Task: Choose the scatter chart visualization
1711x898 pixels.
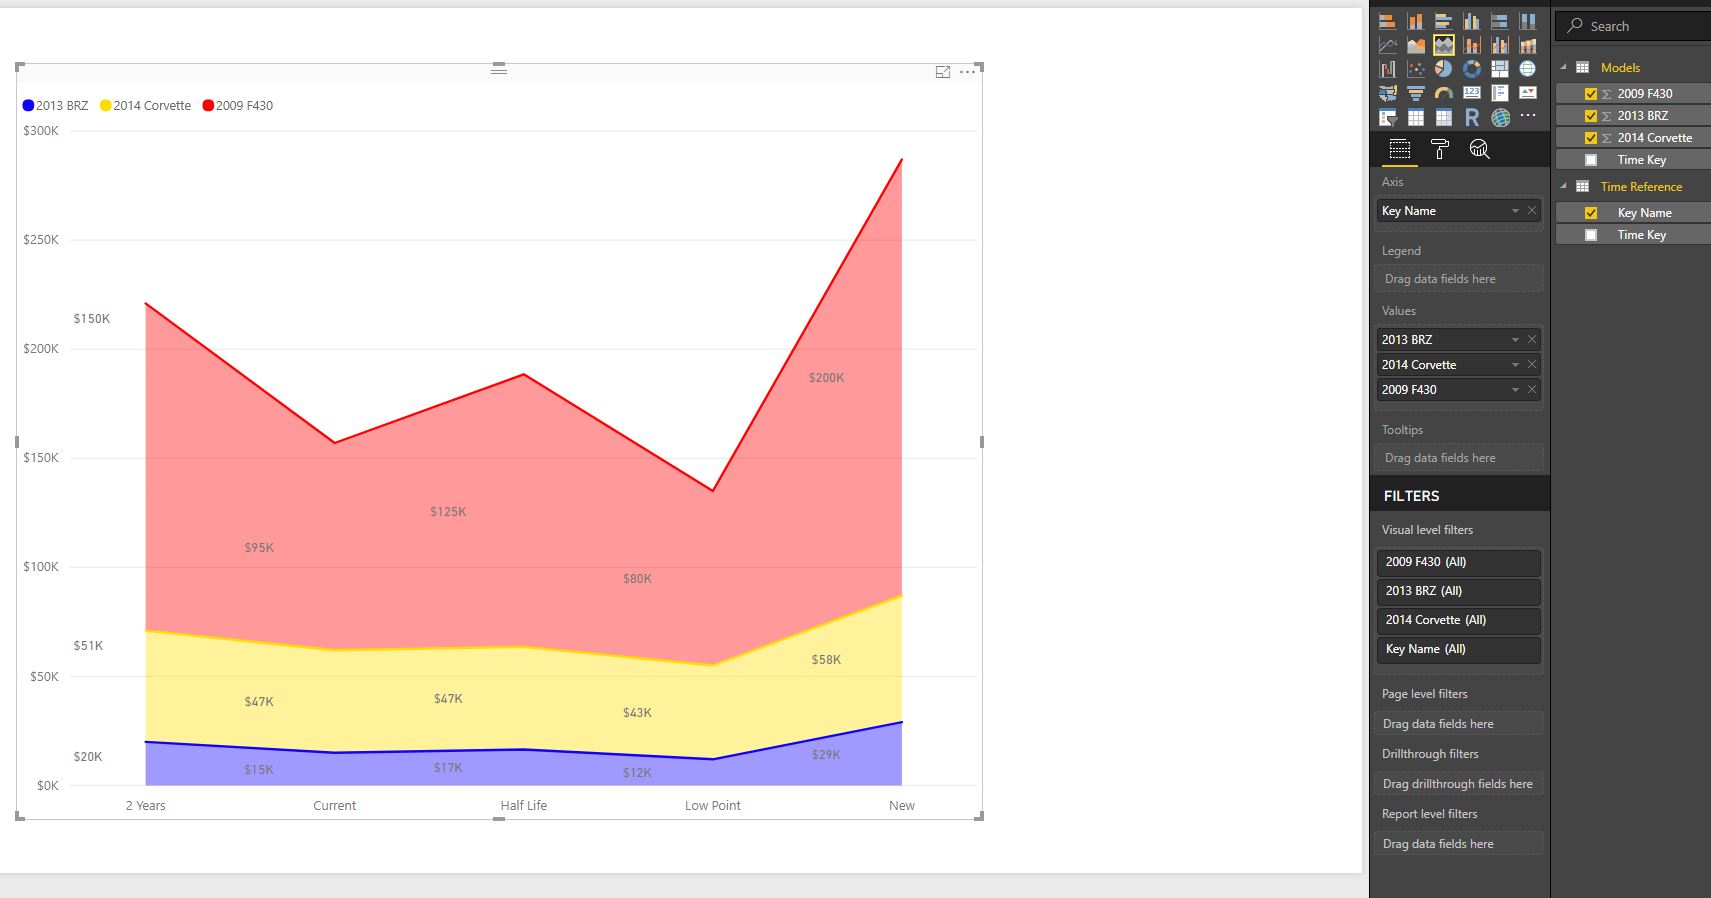Action: click(x=1415, y=69)
